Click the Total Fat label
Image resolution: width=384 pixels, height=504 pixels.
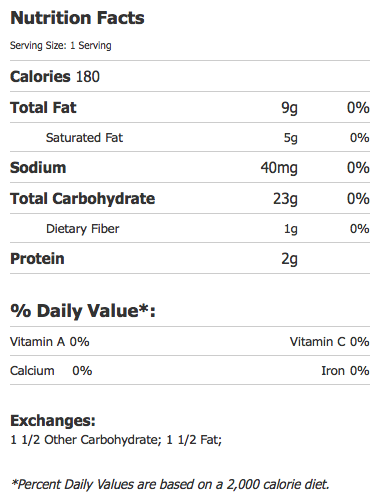(x=43, y=107)
